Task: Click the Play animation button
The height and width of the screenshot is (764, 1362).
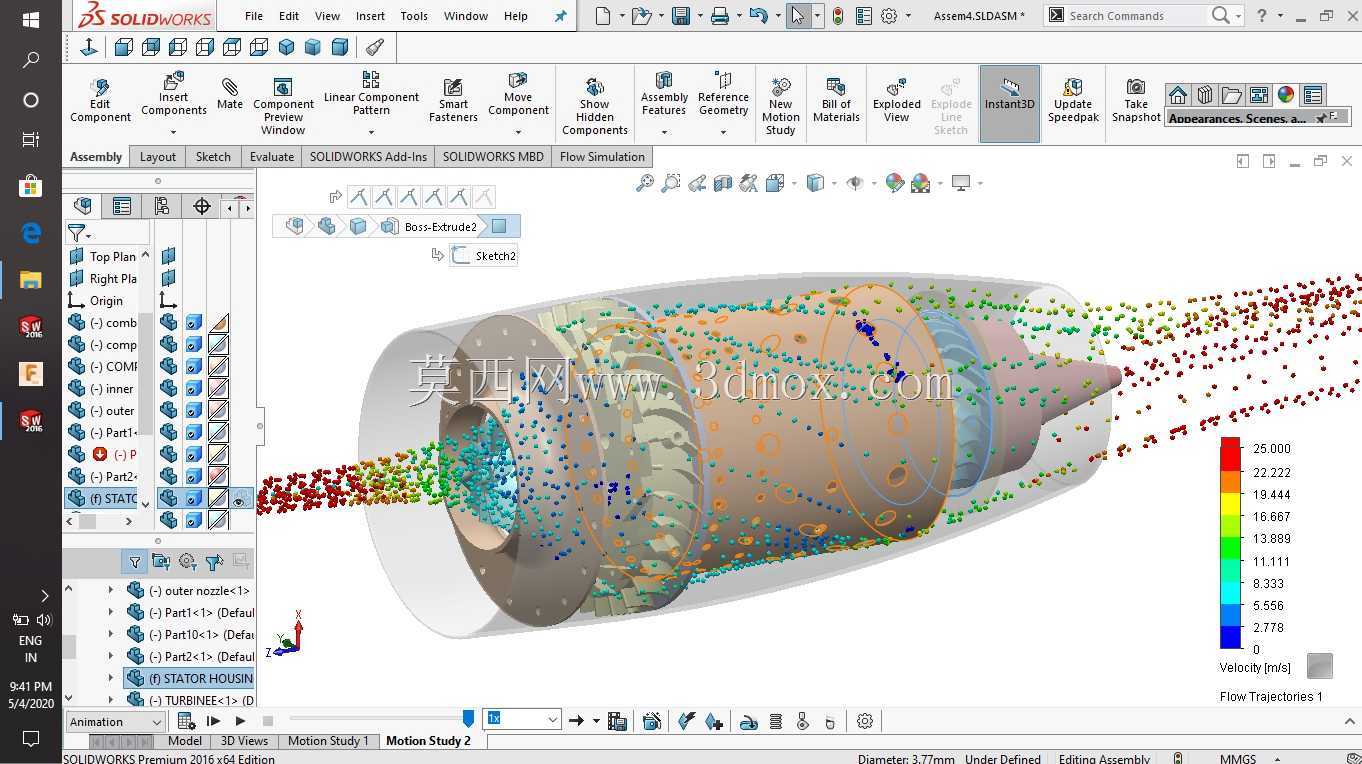Action: click(240, 721)
